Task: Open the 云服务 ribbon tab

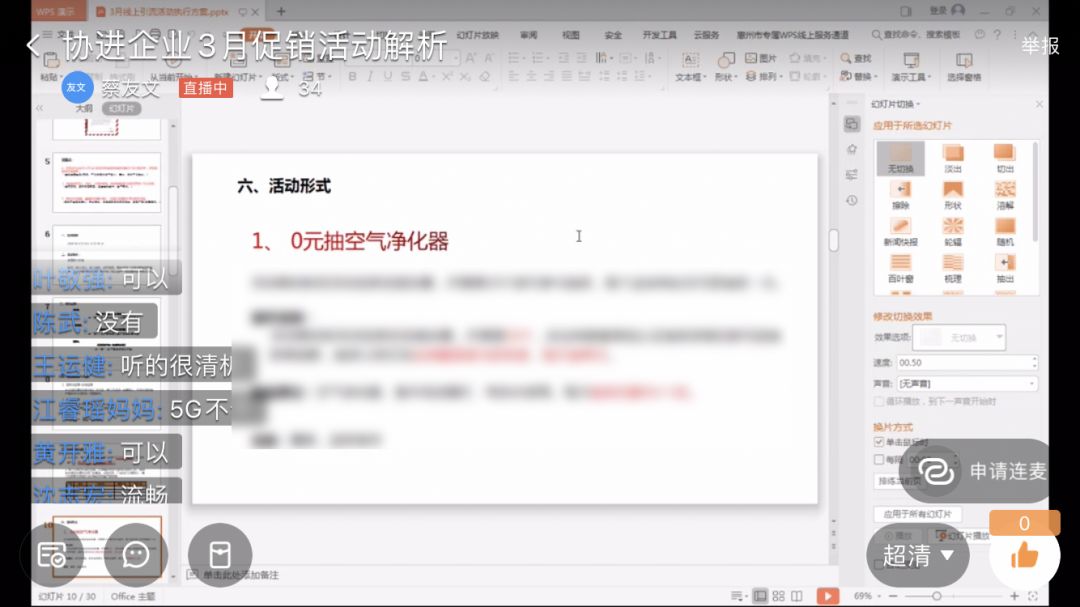Action: coord(706,35)
